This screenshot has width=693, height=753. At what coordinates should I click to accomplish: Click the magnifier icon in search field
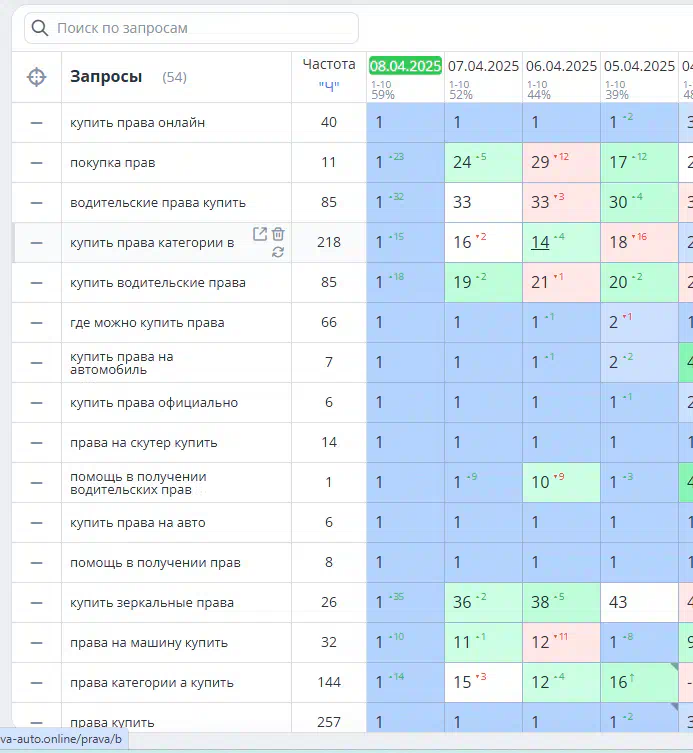(40, 28)
